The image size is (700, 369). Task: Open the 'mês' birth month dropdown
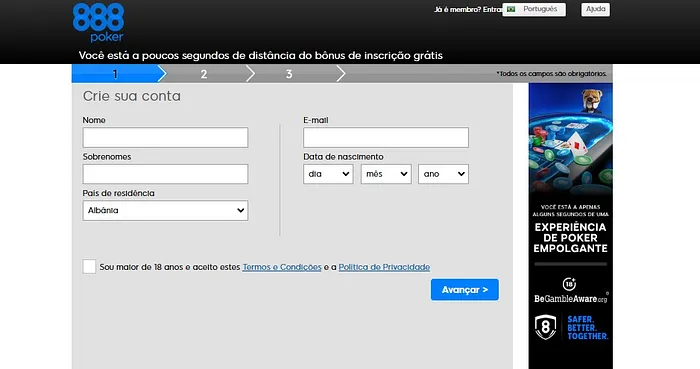386,174
